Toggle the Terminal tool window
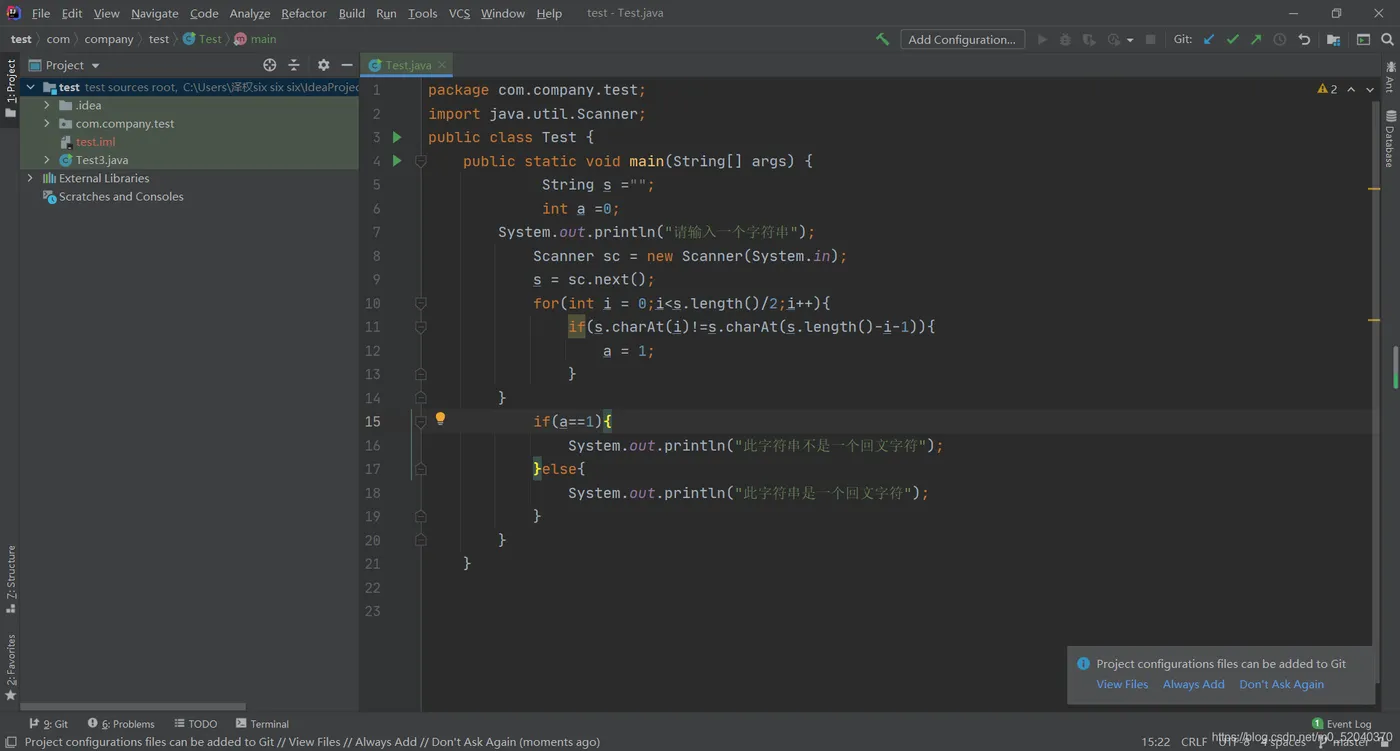 click(x=262, y=724)
